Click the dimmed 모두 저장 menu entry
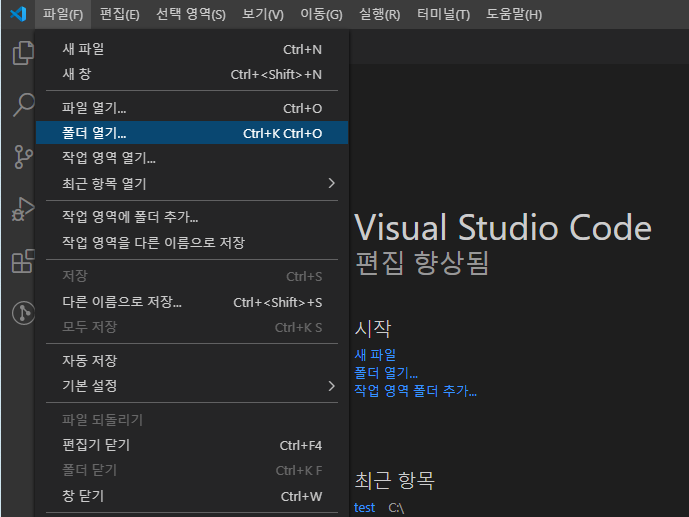689x517 pixels. [192, 327]
